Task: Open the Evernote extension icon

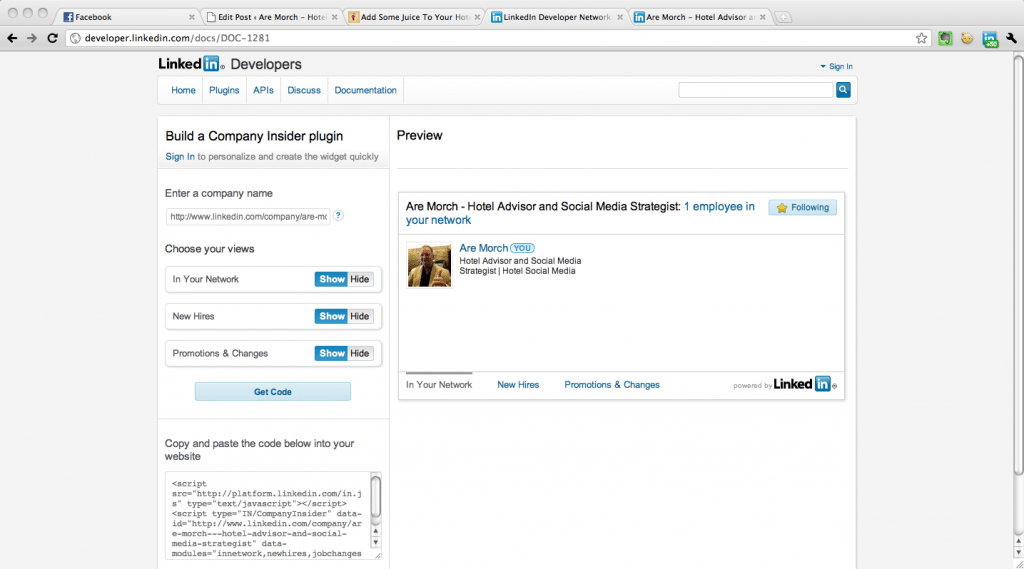Action: point(945,39)
